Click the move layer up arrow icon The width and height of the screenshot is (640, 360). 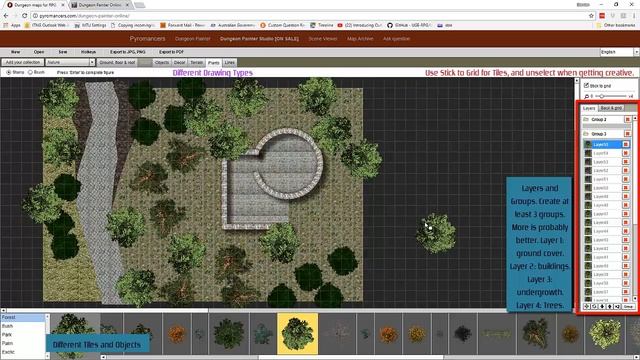610,307
